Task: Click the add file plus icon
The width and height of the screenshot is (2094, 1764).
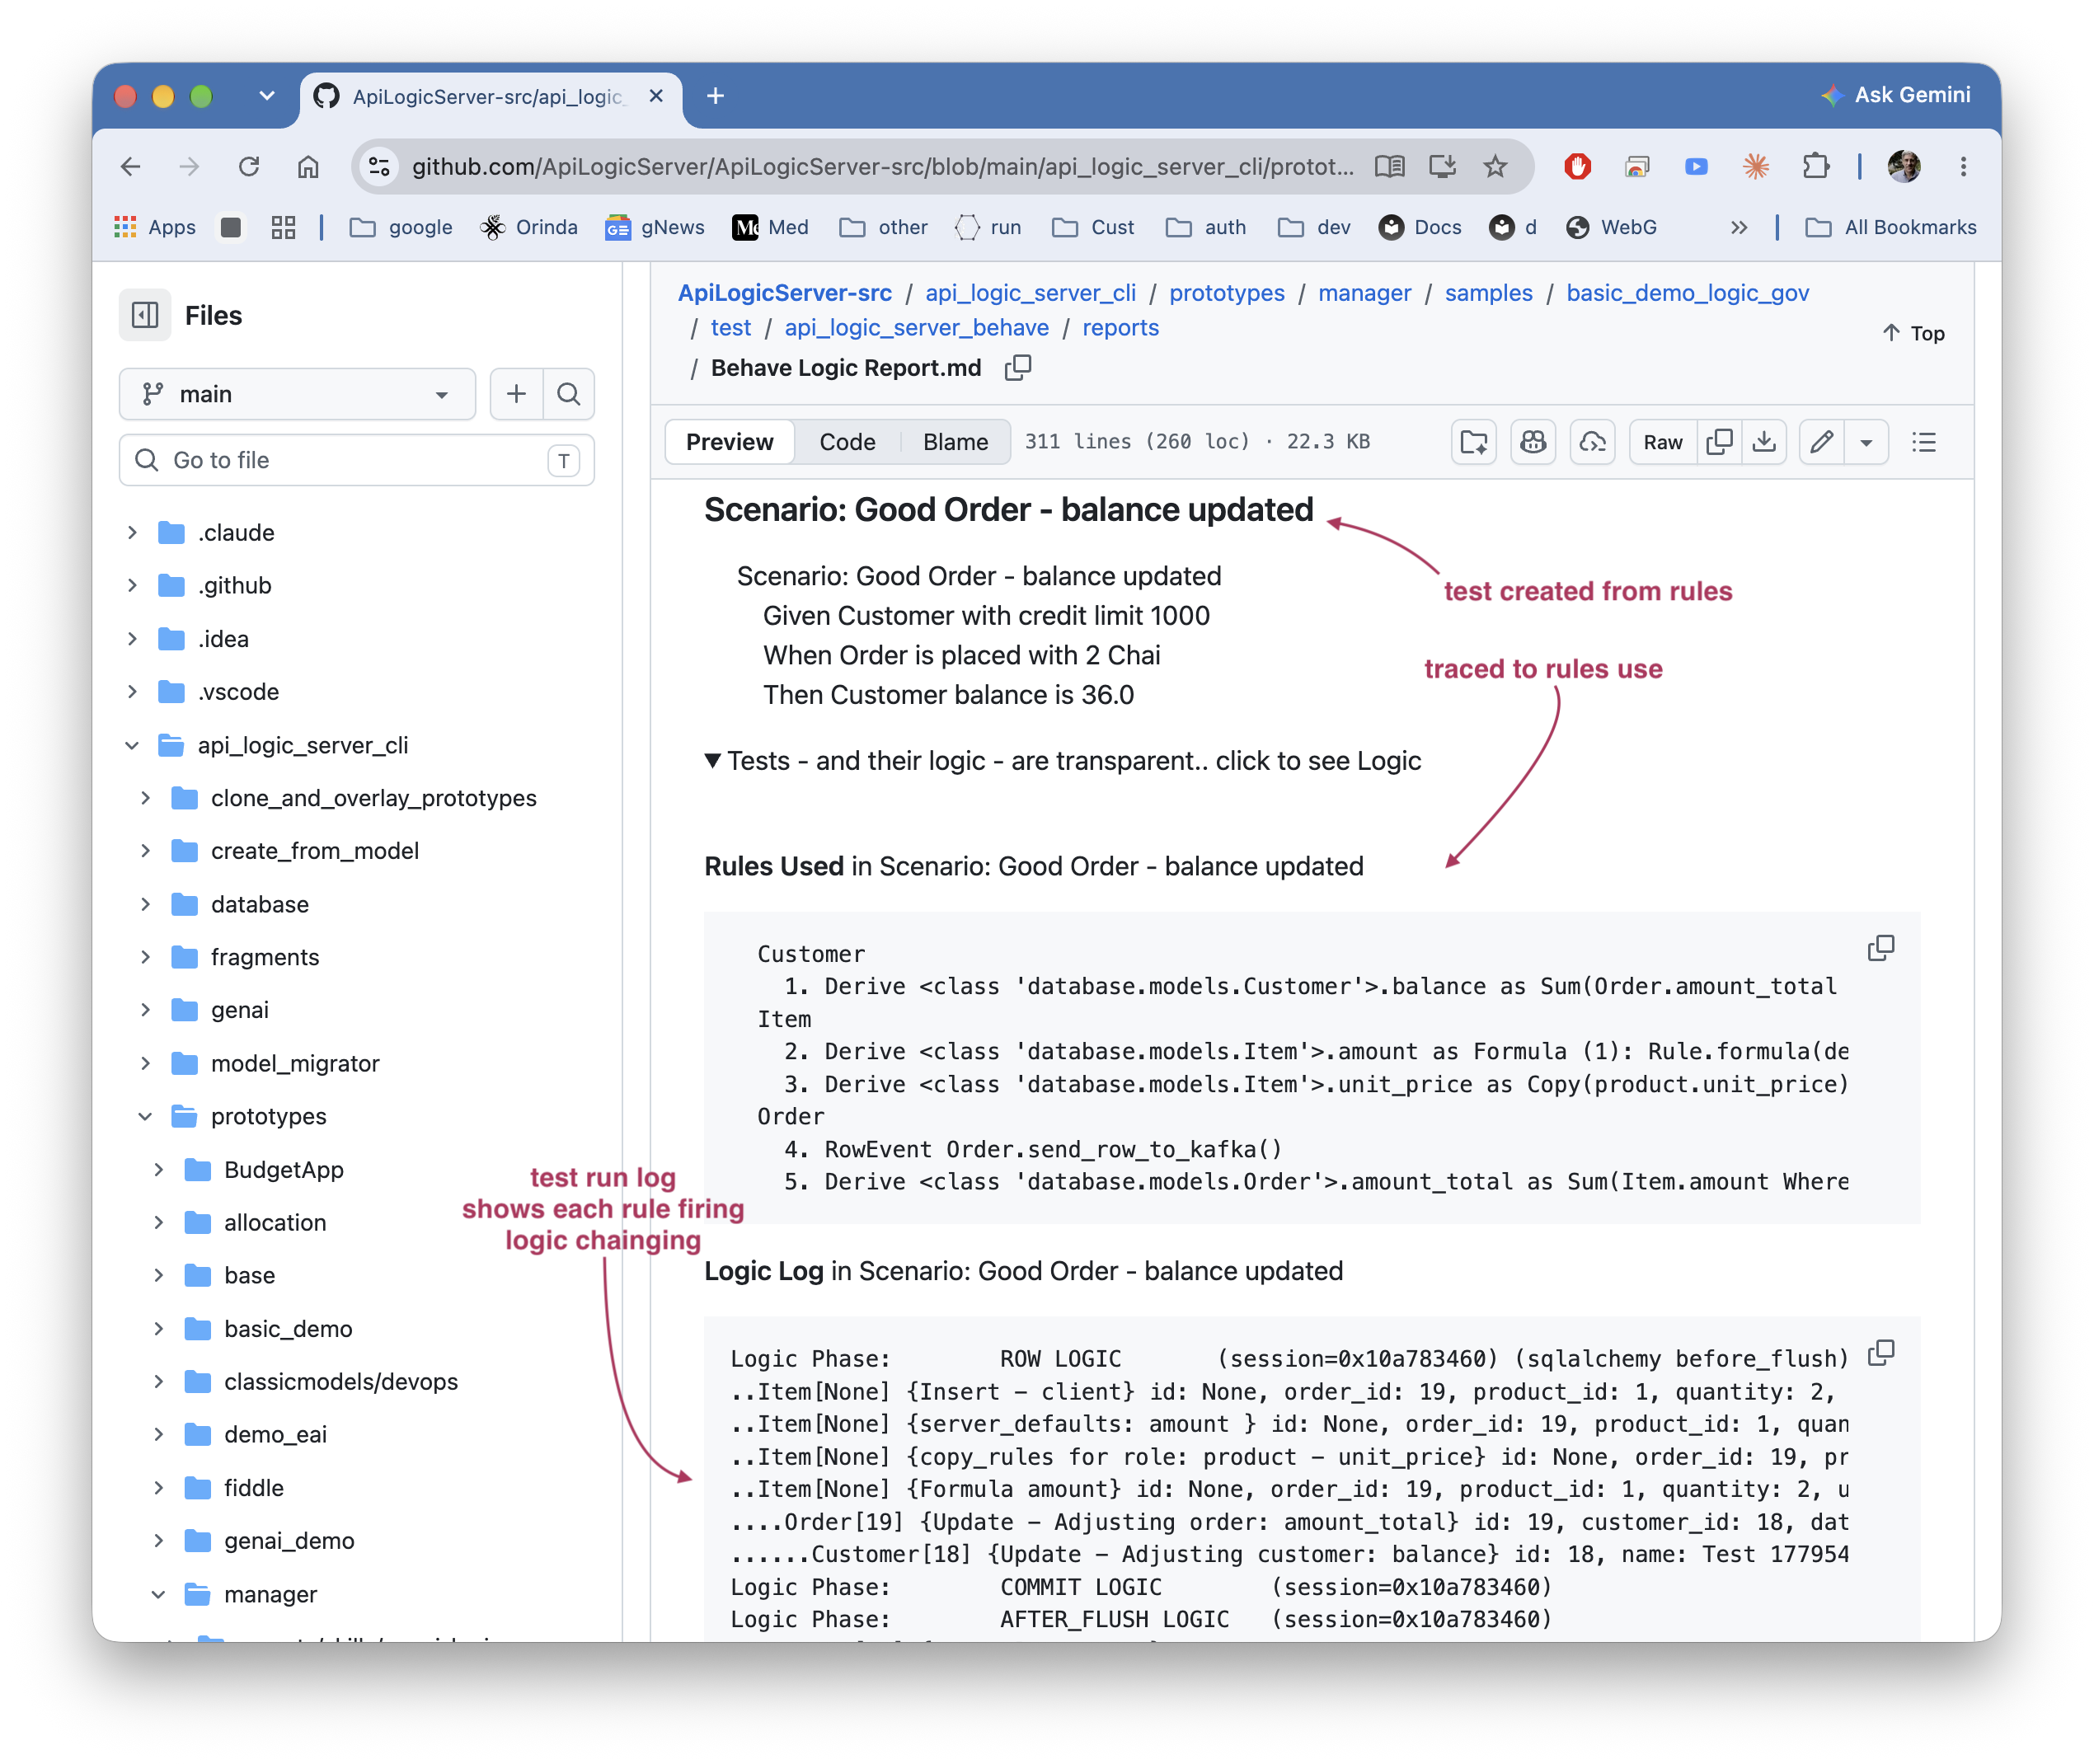Action: pos(516,394)
